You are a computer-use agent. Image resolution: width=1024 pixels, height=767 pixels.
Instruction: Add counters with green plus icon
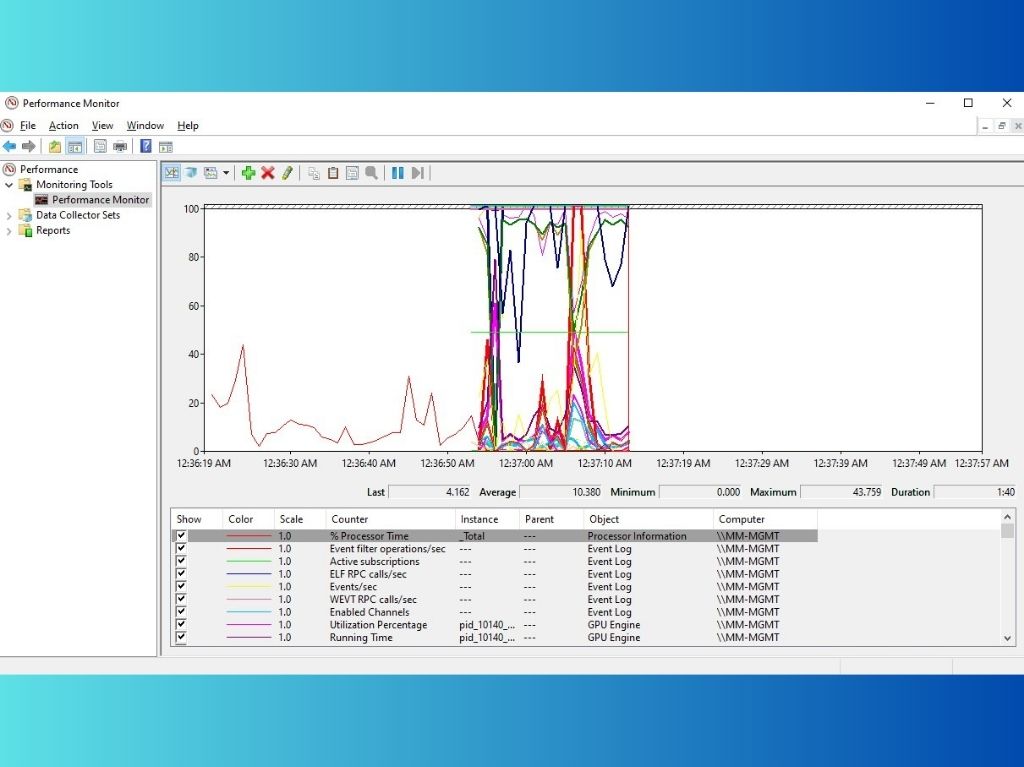tap(248, 173)
